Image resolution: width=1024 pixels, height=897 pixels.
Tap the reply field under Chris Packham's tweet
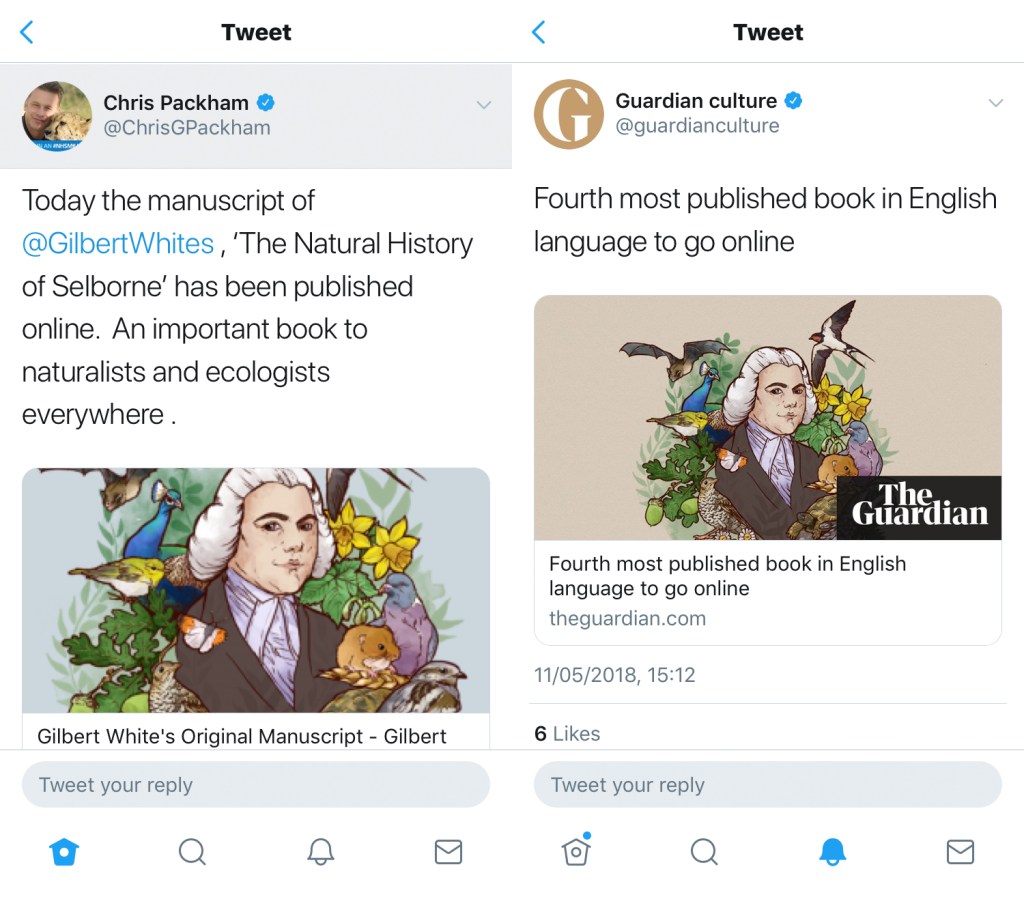[x=255, y=785]
